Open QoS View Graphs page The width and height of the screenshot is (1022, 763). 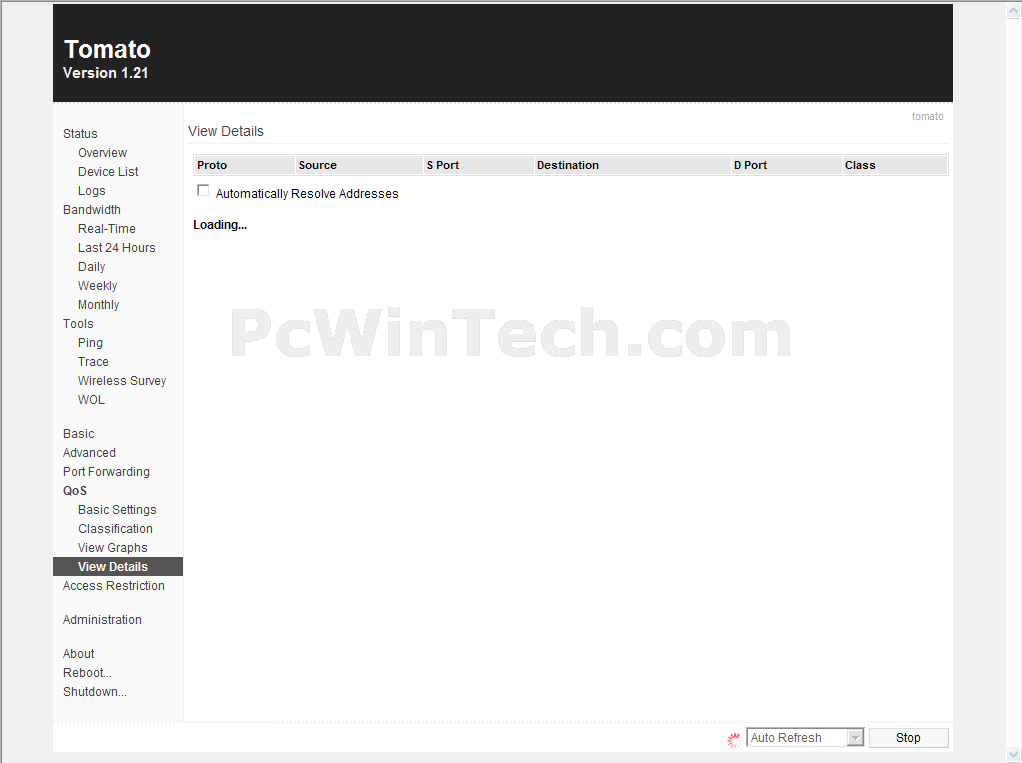point(113,547)
